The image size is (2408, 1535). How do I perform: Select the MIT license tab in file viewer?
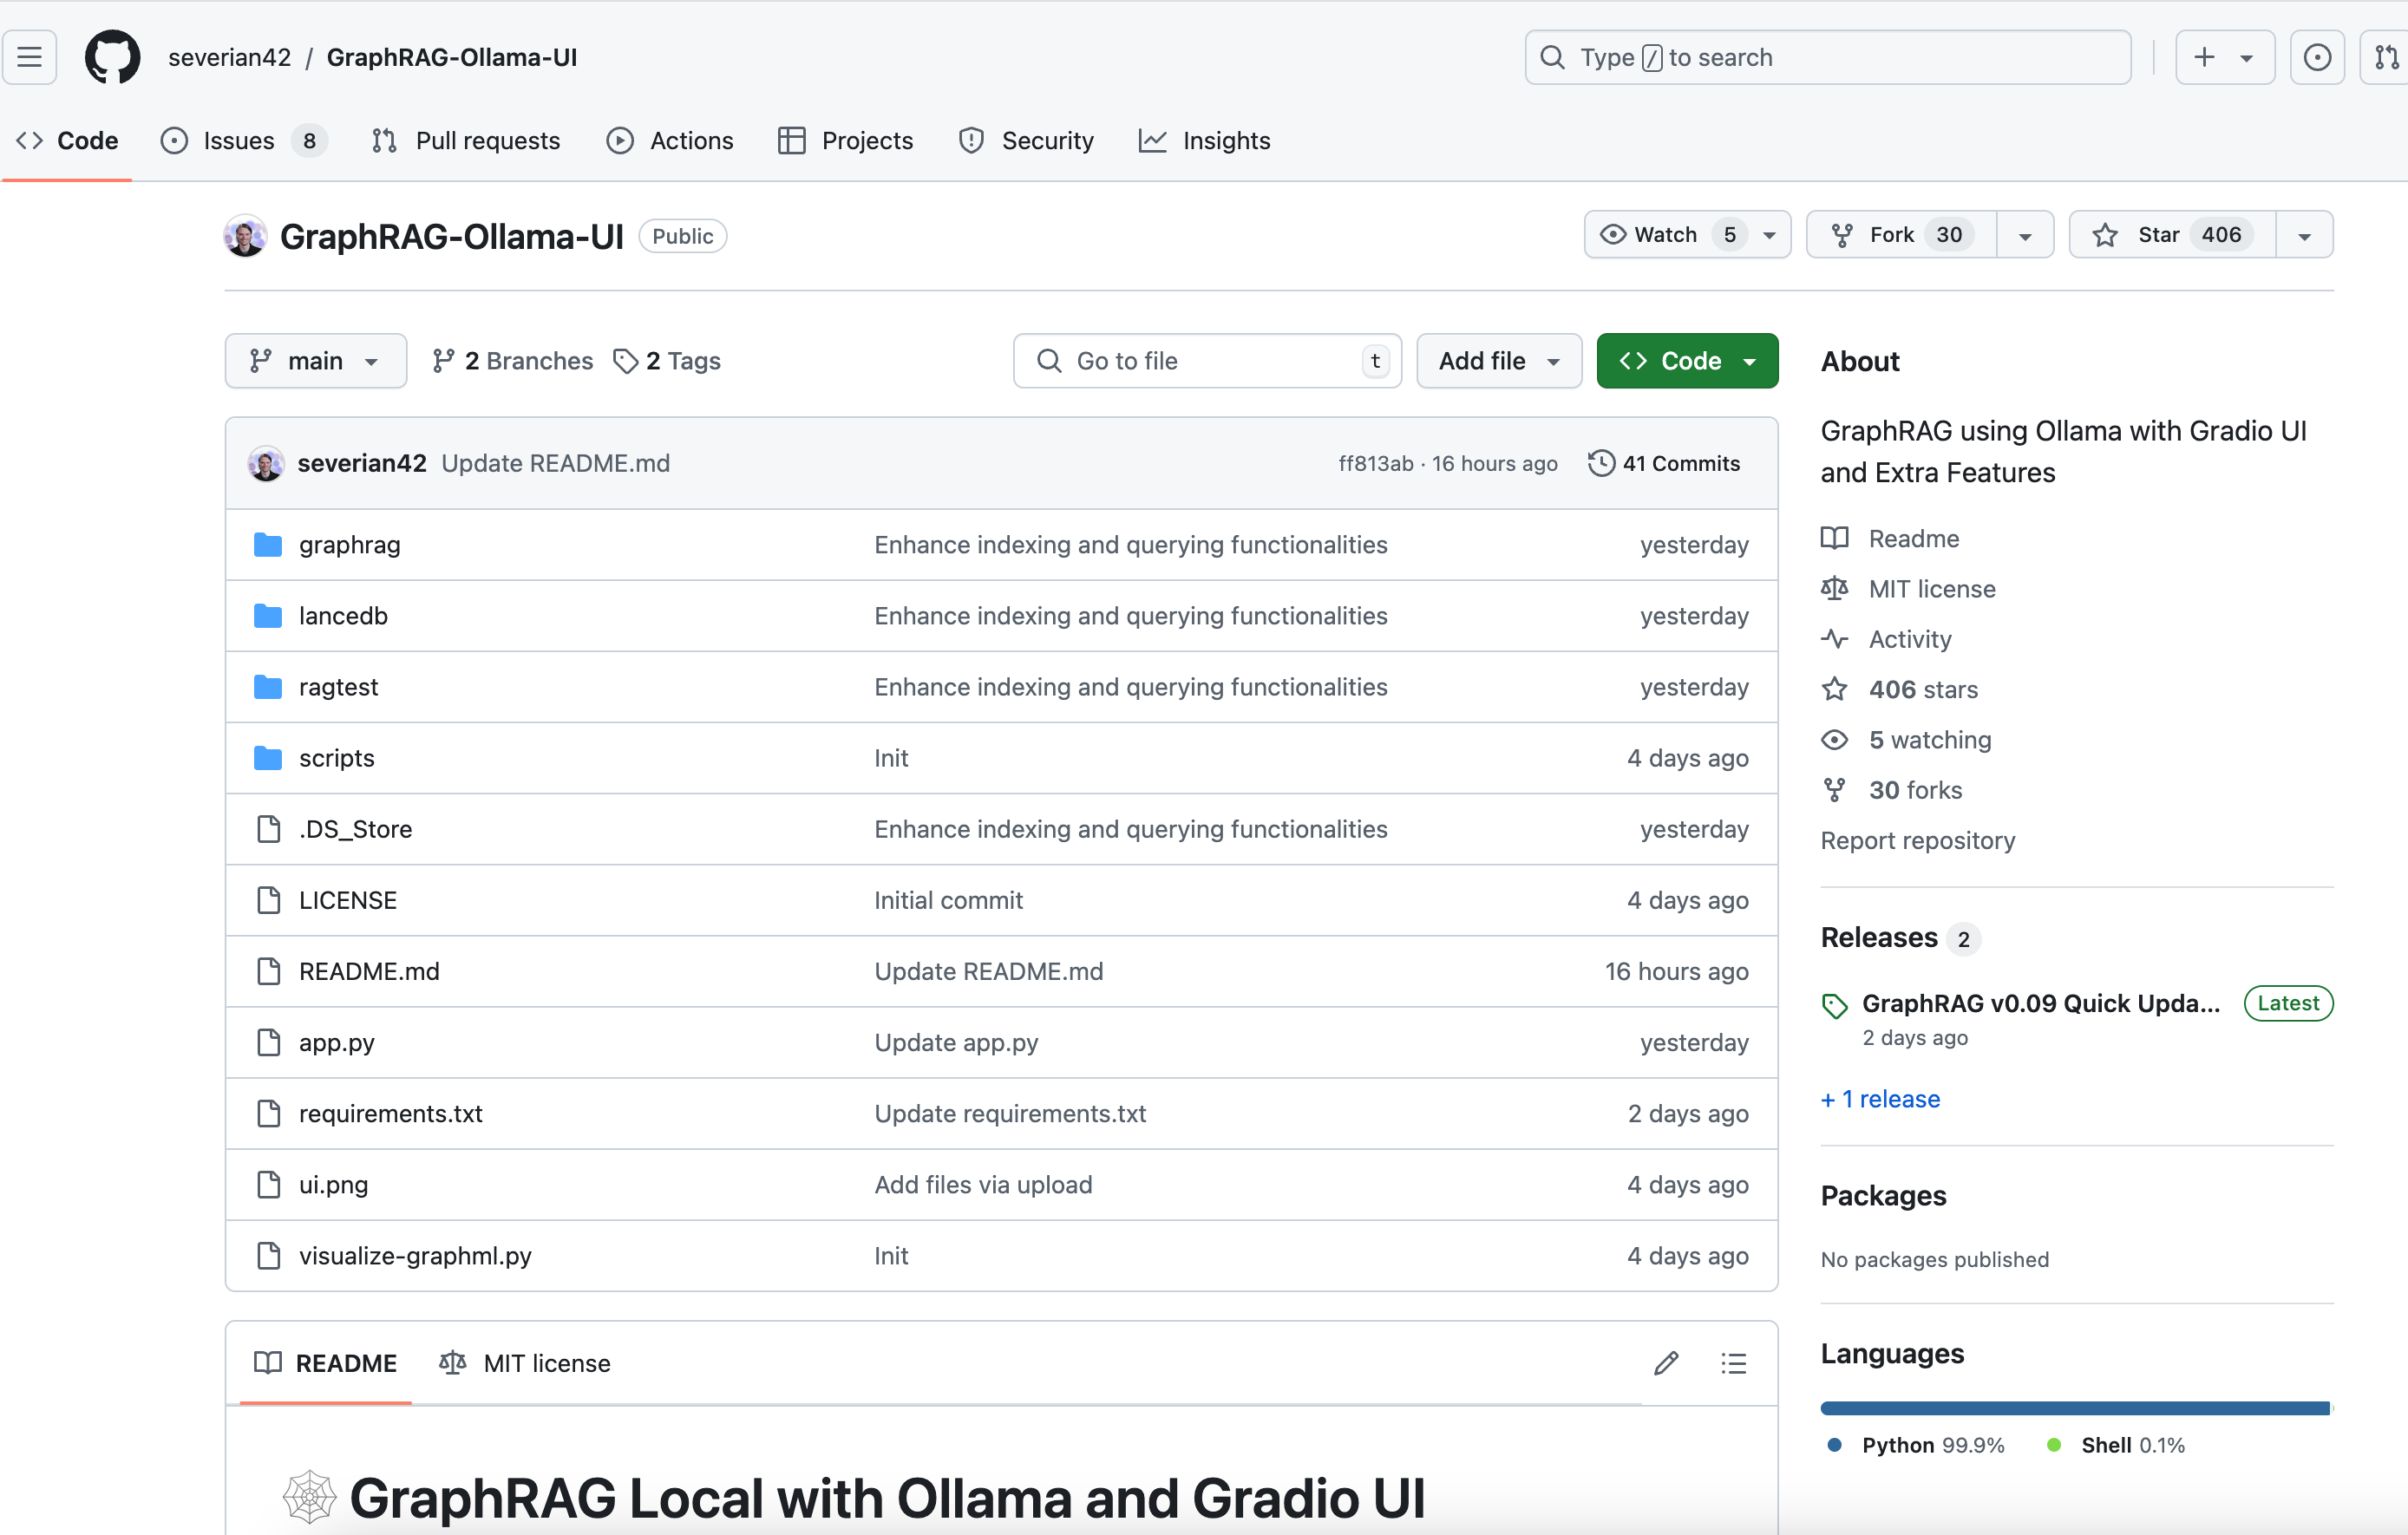click(525, 1363)
